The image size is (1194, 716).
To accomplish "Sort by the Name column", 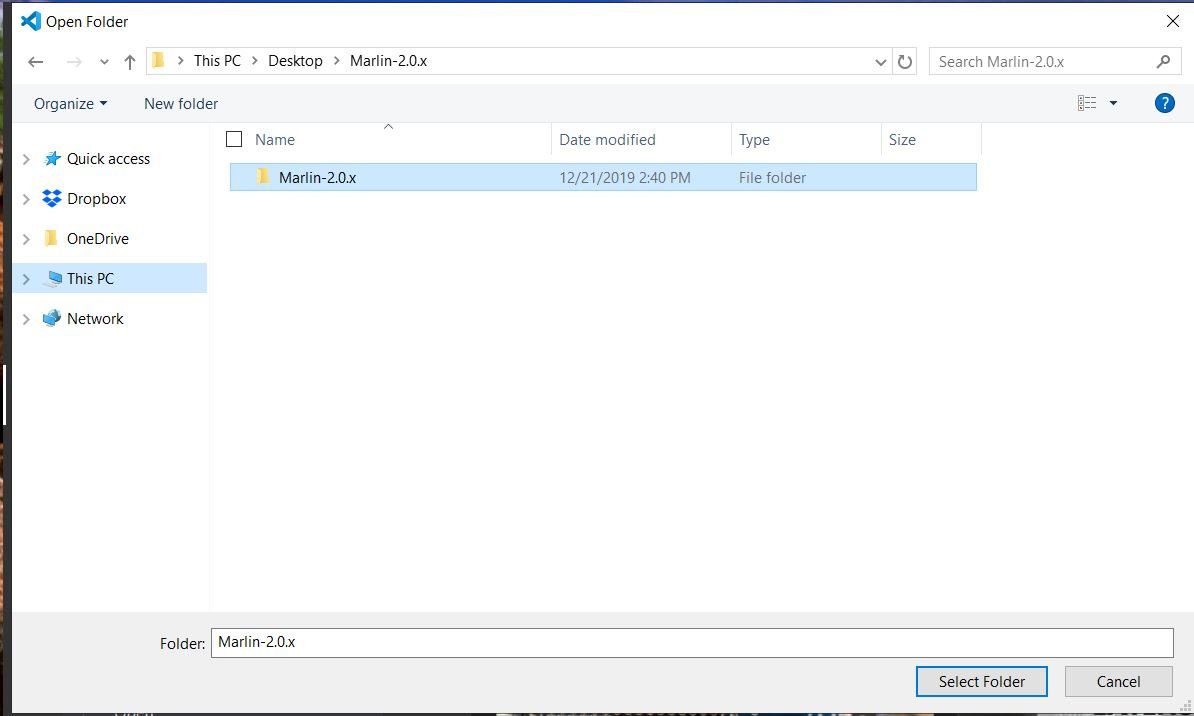I will click(275, 140).
